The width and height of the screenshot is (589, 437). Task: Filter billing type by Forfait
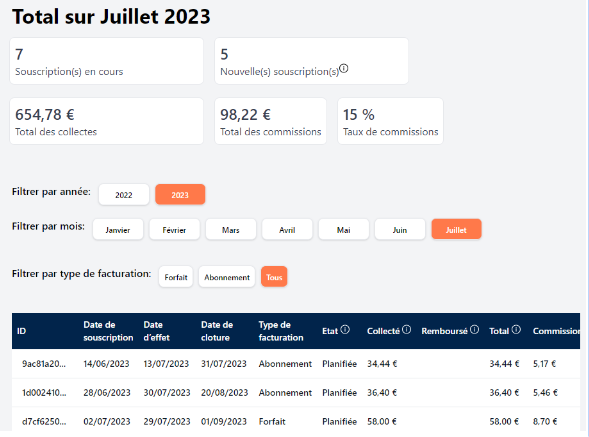point(176,277)
